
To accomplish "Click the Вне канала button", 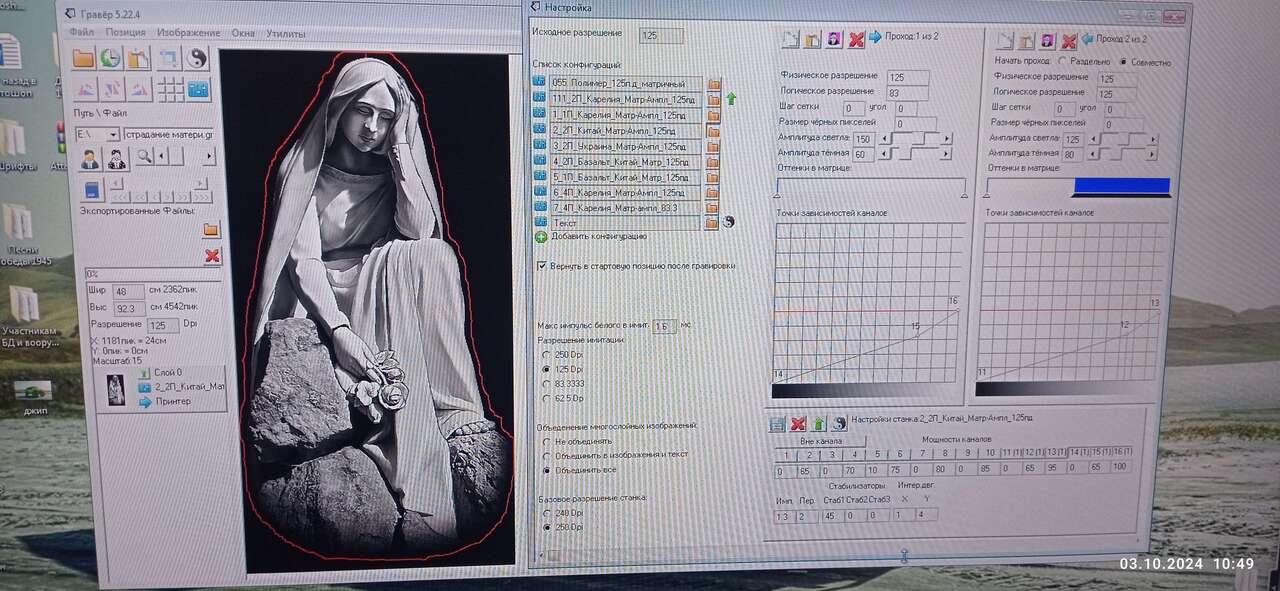I will pos(820,440).
